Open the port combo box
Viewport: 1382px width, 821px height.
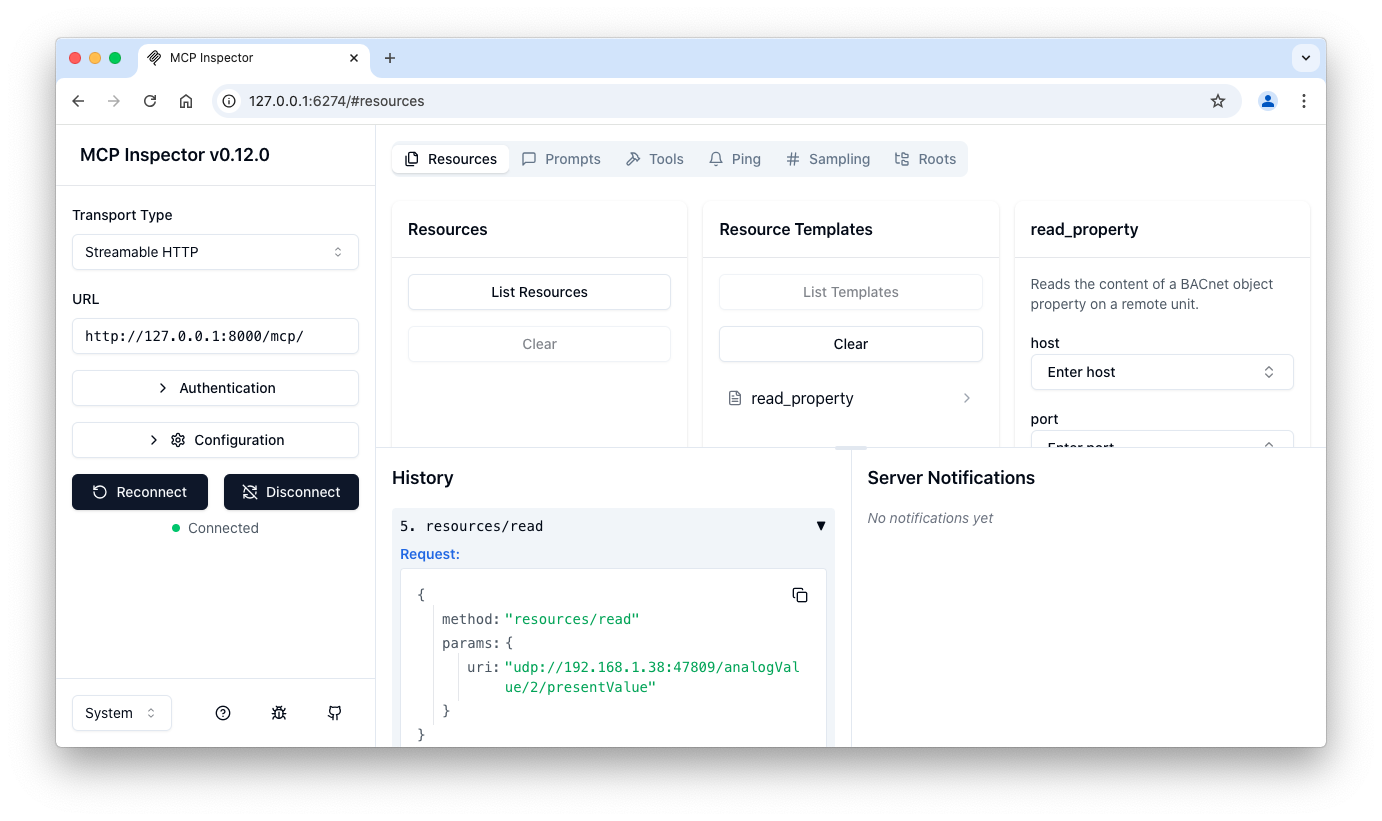click(x=1162, y=439)
